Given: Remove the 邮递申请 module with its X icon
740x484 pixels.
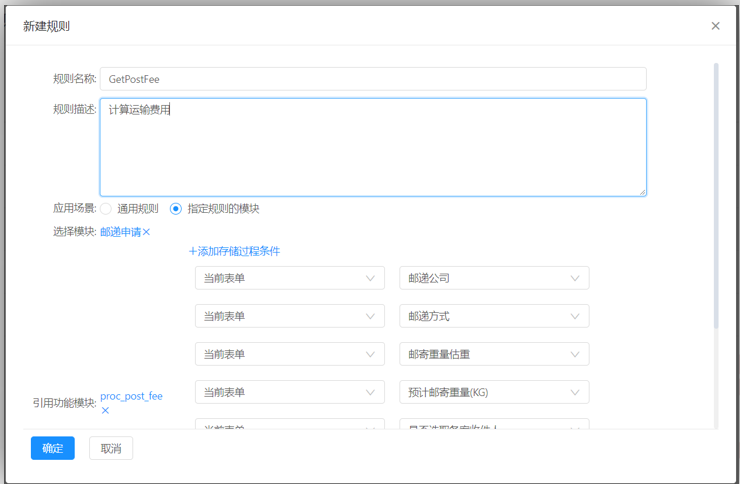Looking at the screenshot, I should (146, 232).
